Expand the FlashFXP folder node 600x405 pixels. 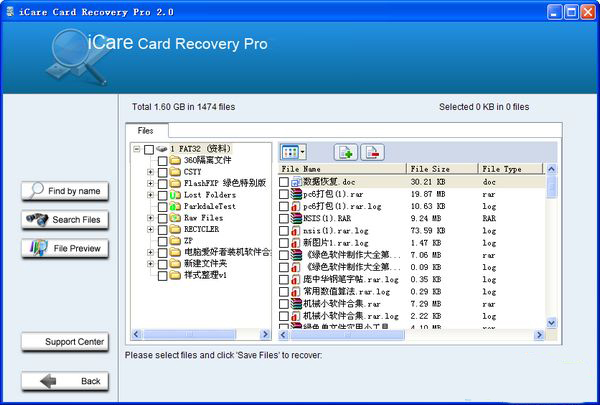150,183
